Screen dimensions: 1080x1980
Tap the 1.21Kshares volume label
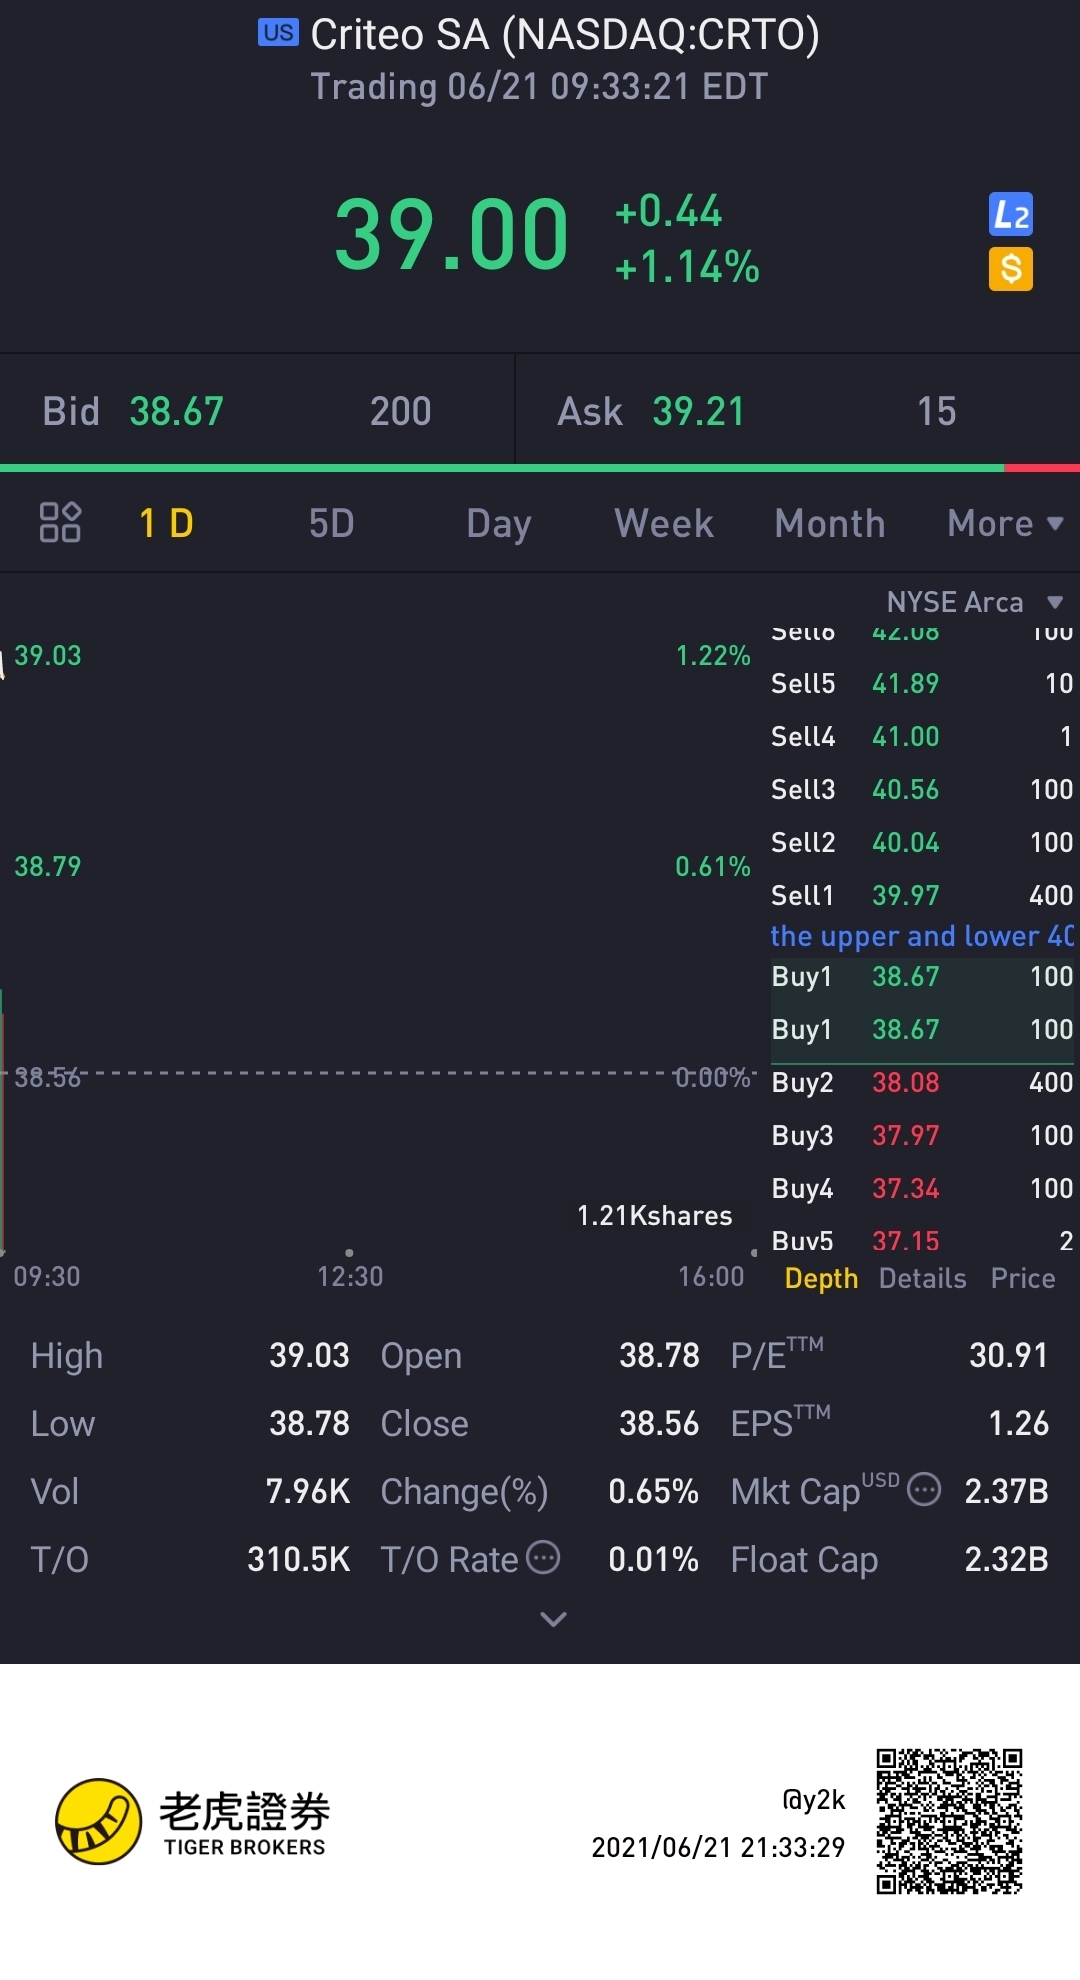tap(655, 1216)
